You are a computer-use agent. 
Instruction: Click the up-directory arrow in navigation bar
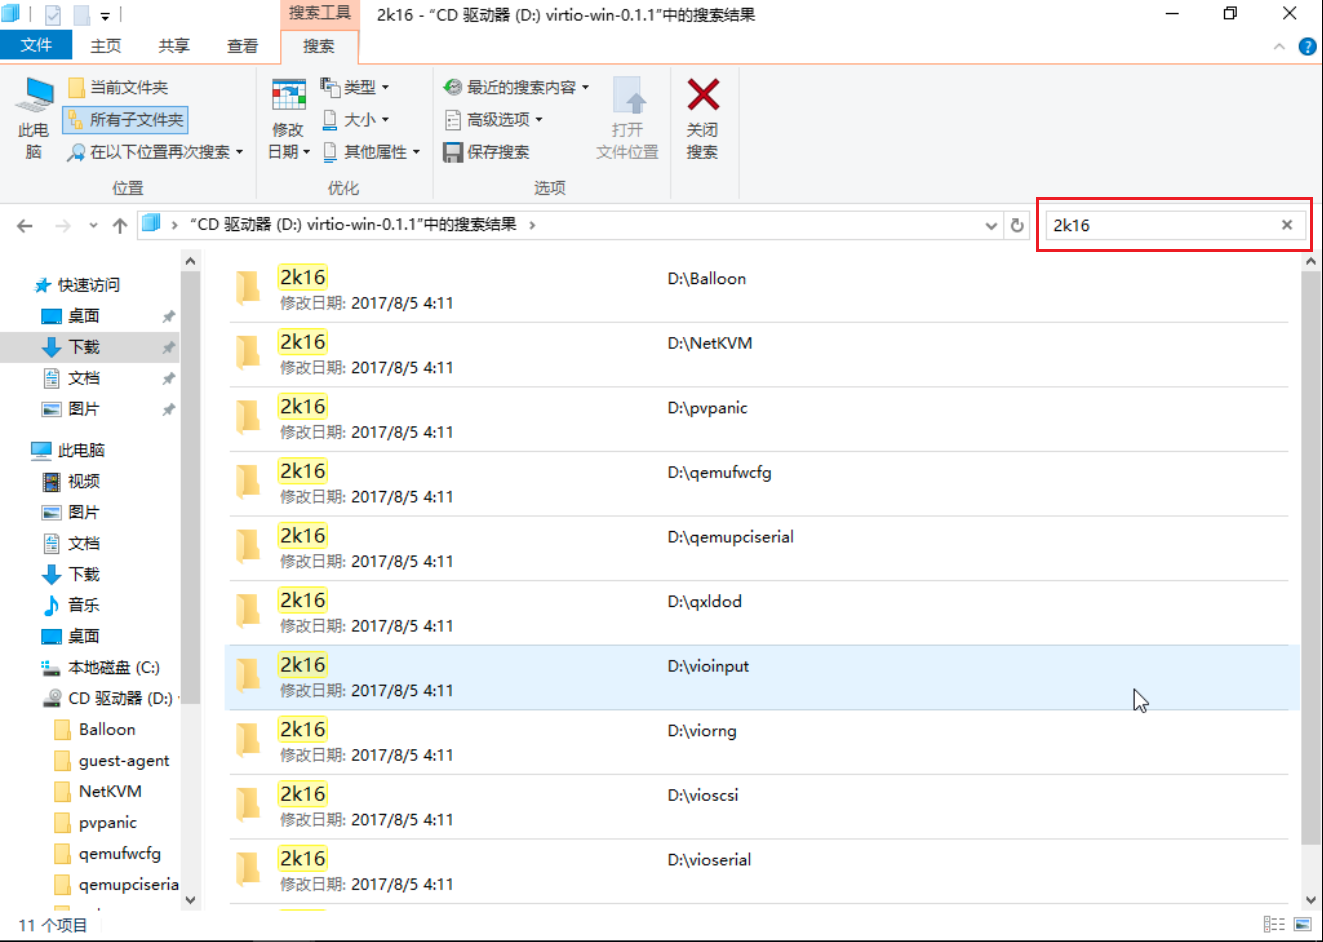[x=120, y=225]
